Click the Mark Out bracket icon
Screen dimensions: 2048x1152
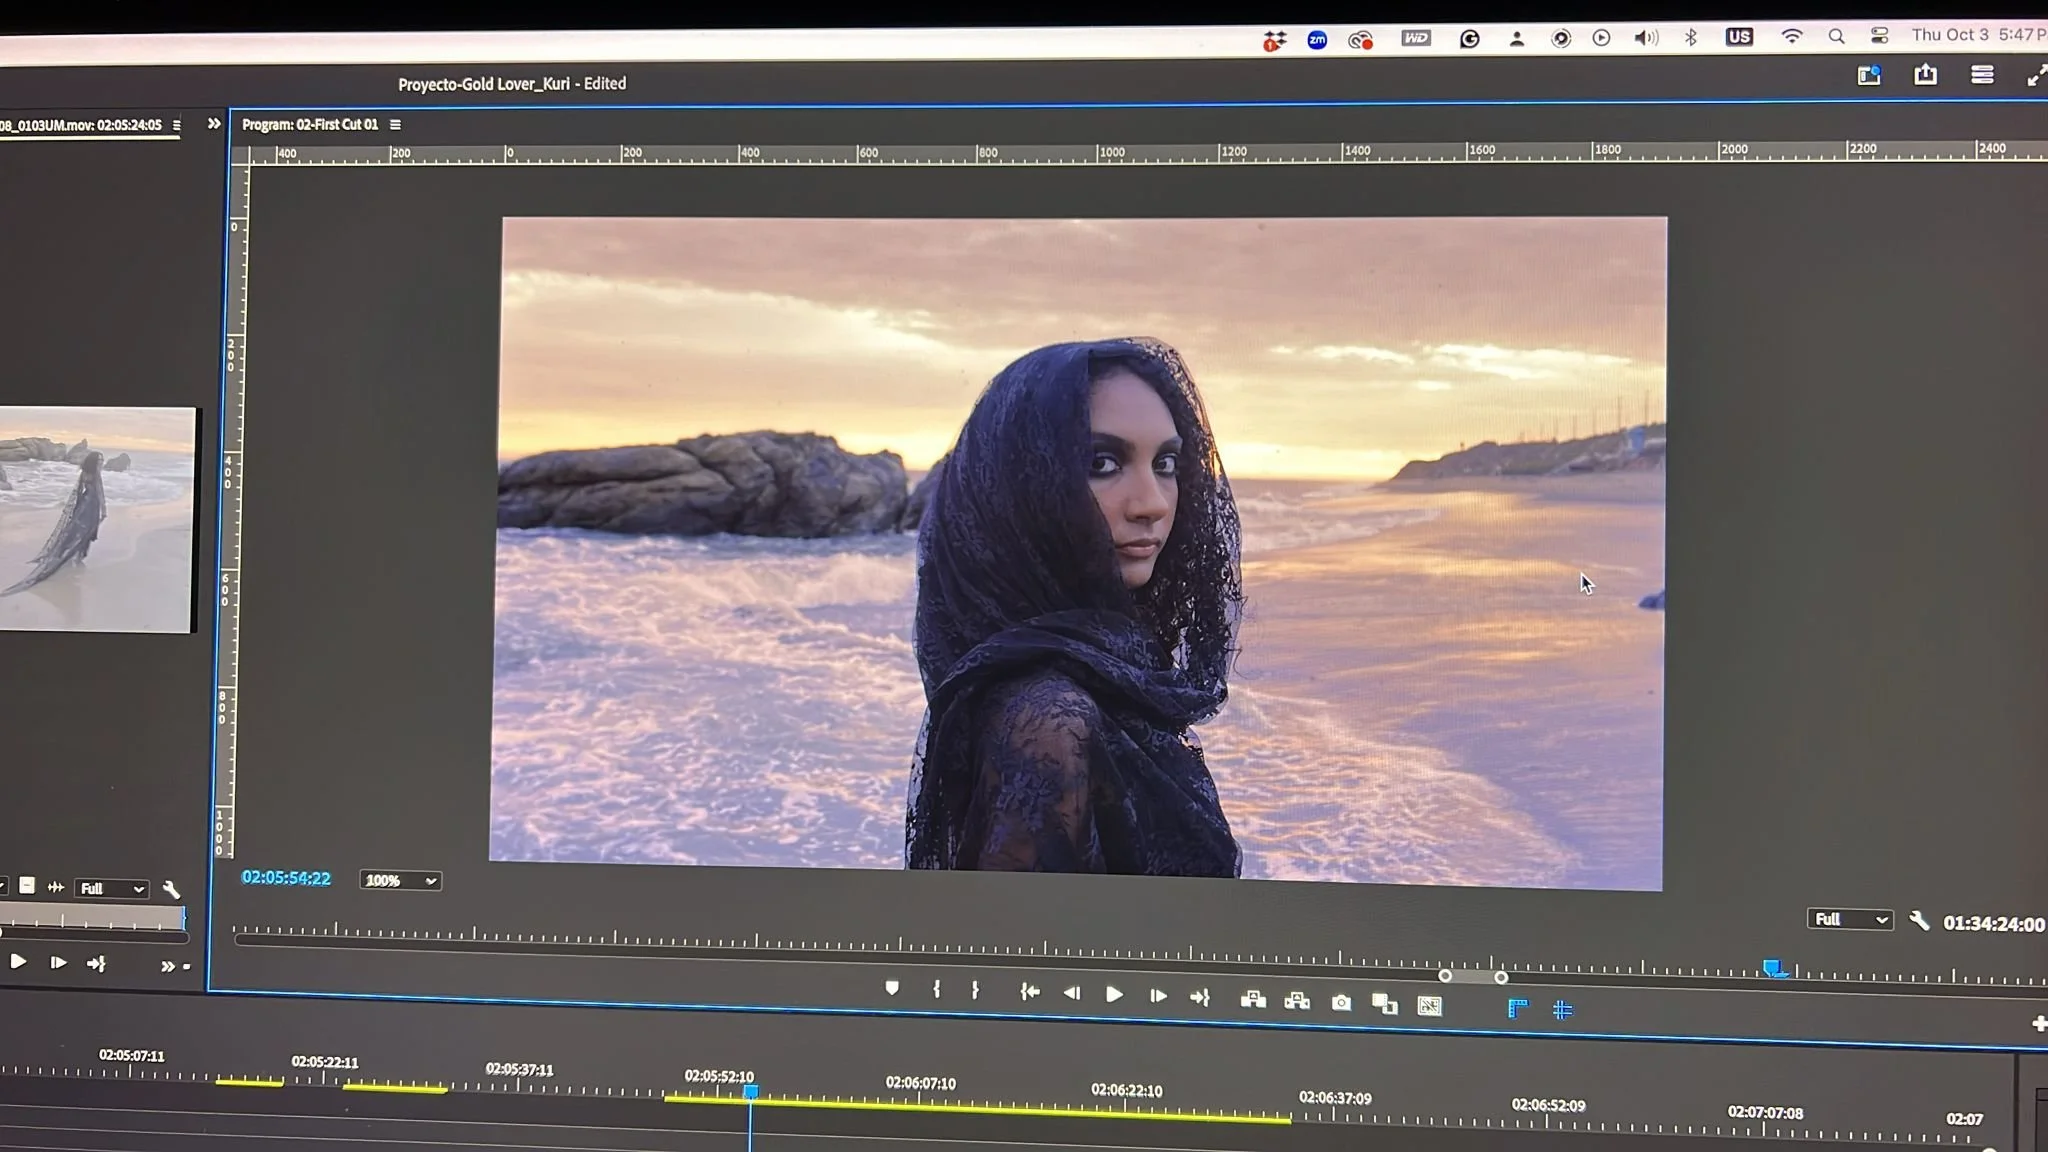click(975, 990)
